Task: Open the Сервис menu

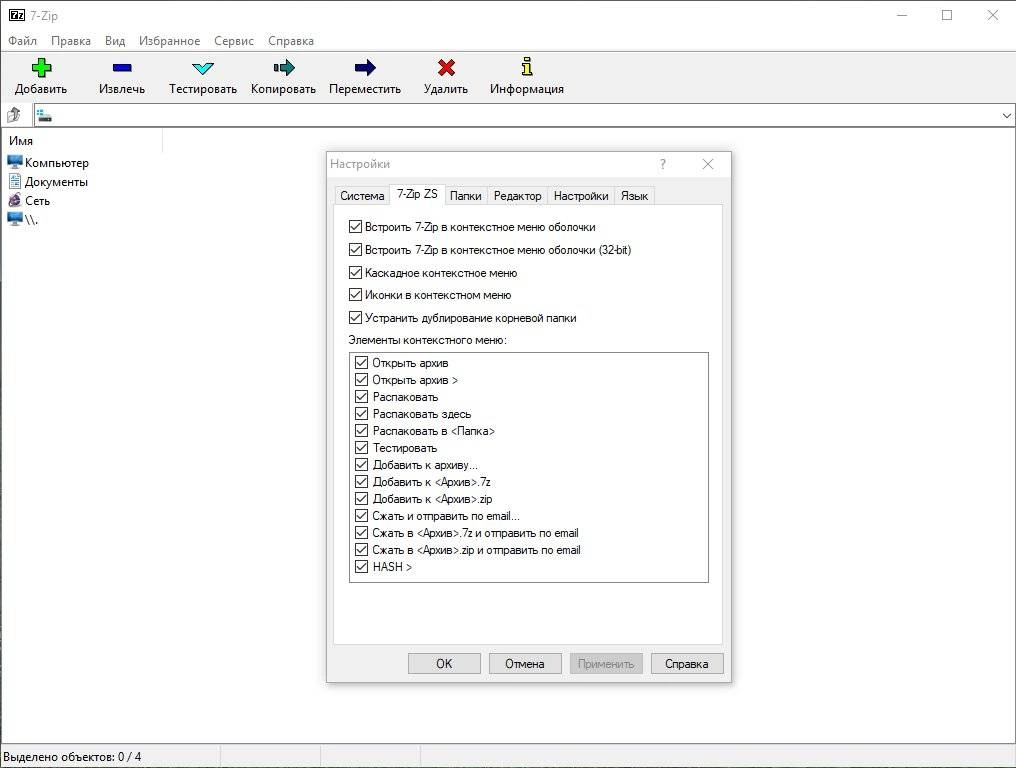Action: [233, 41]
